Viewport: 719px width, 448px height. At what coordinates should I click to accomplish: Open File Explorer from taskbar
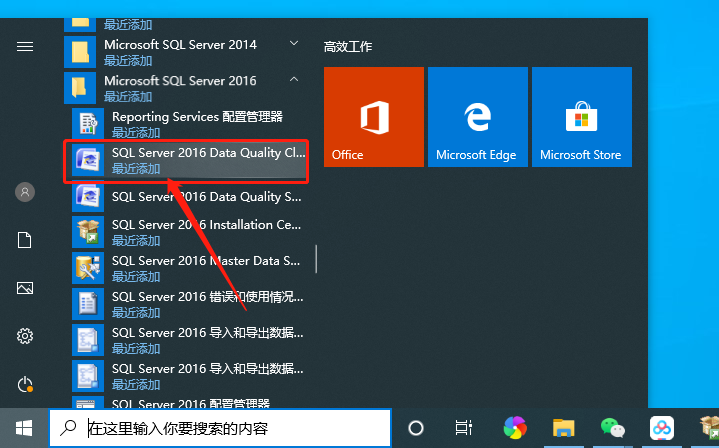click(564, 428)
